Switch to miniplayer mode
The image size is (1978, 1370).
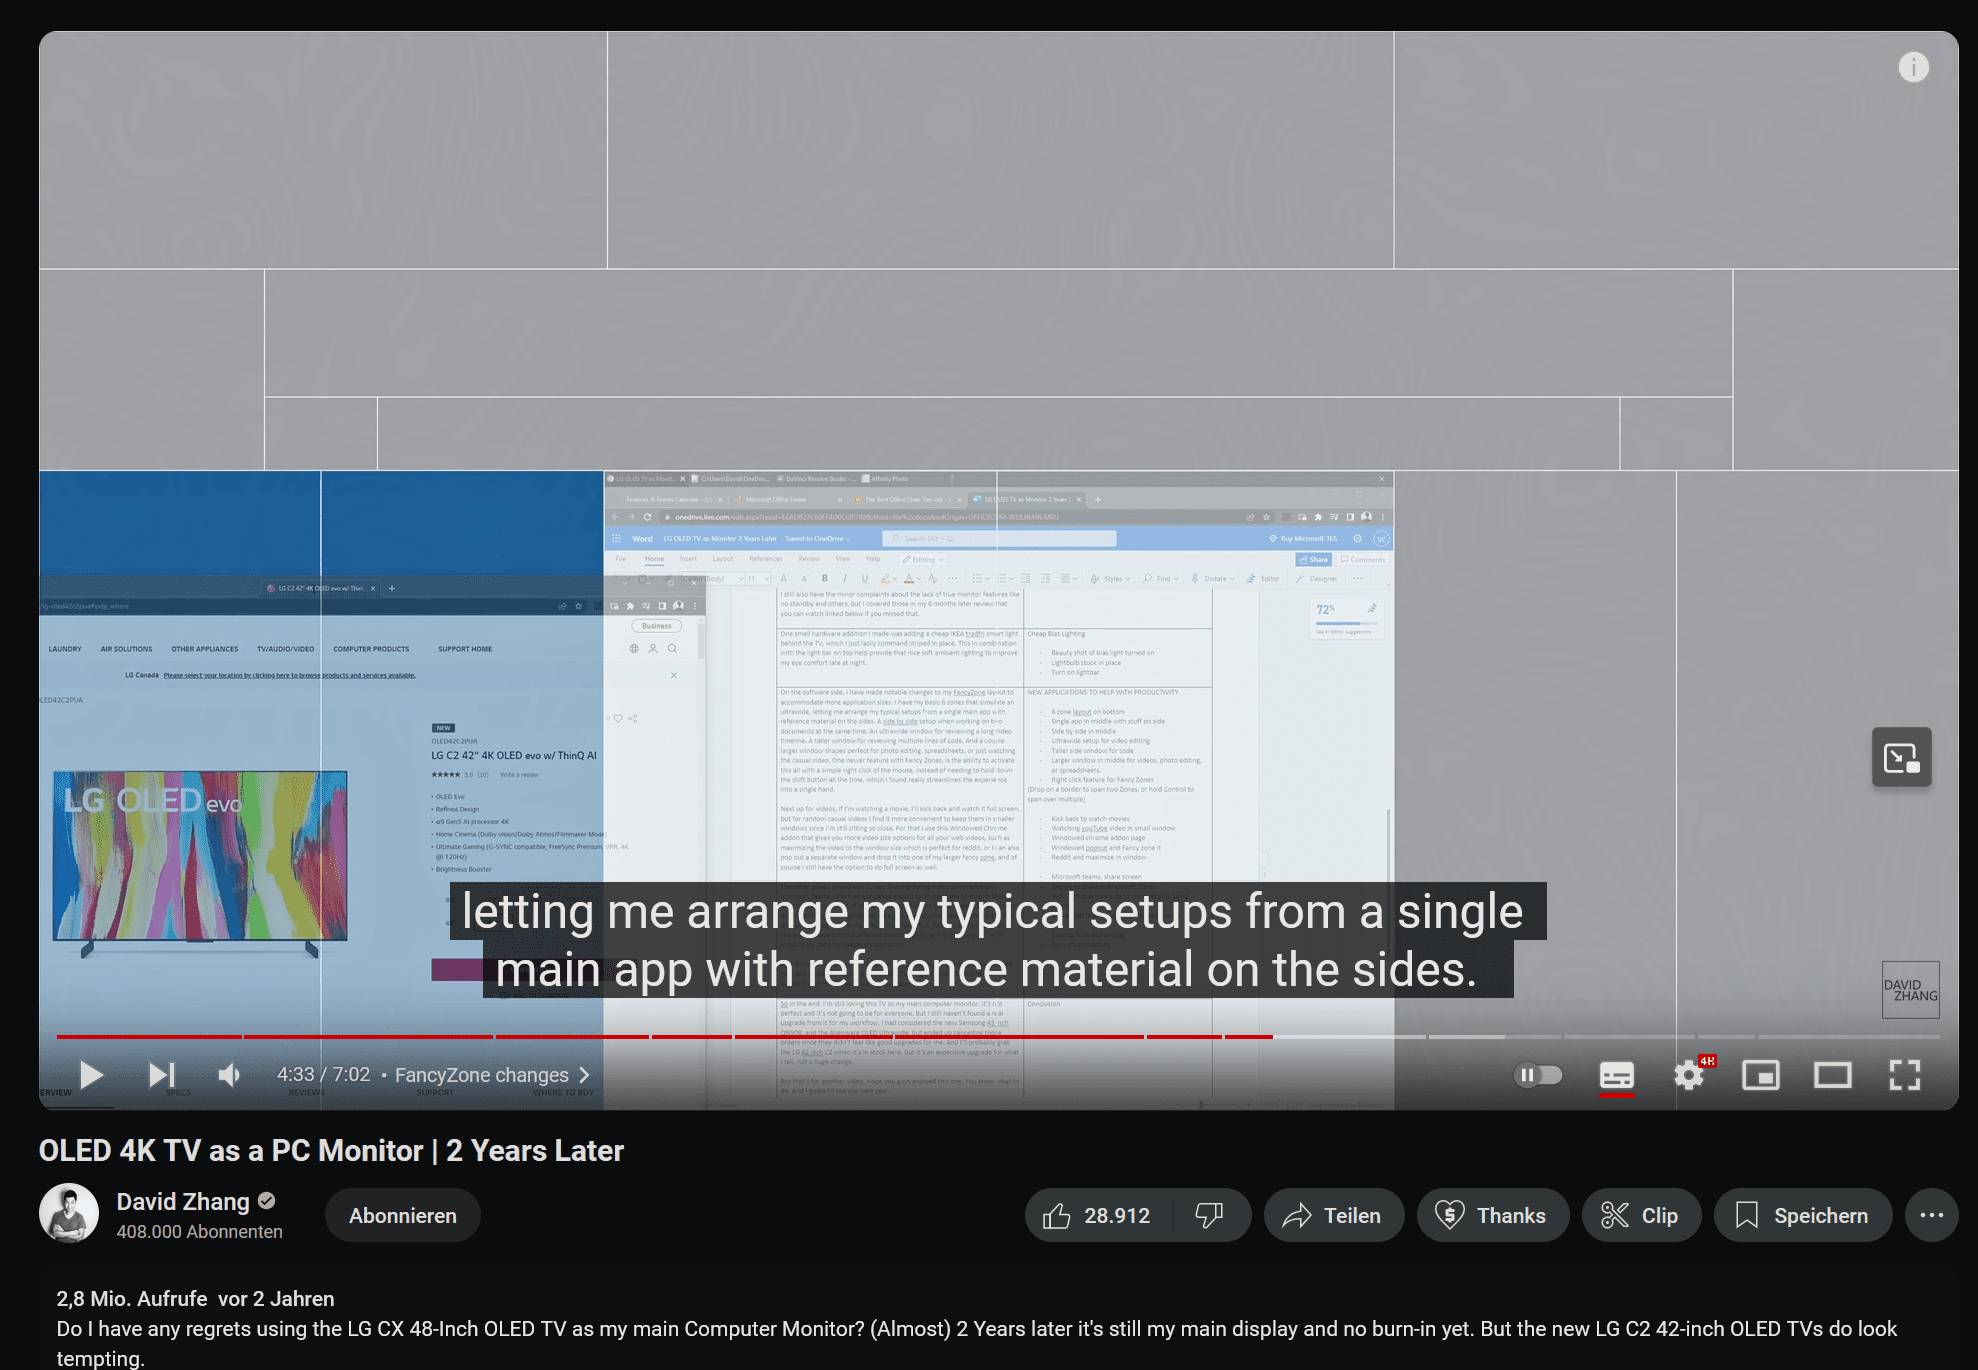click(1761, 1075)
